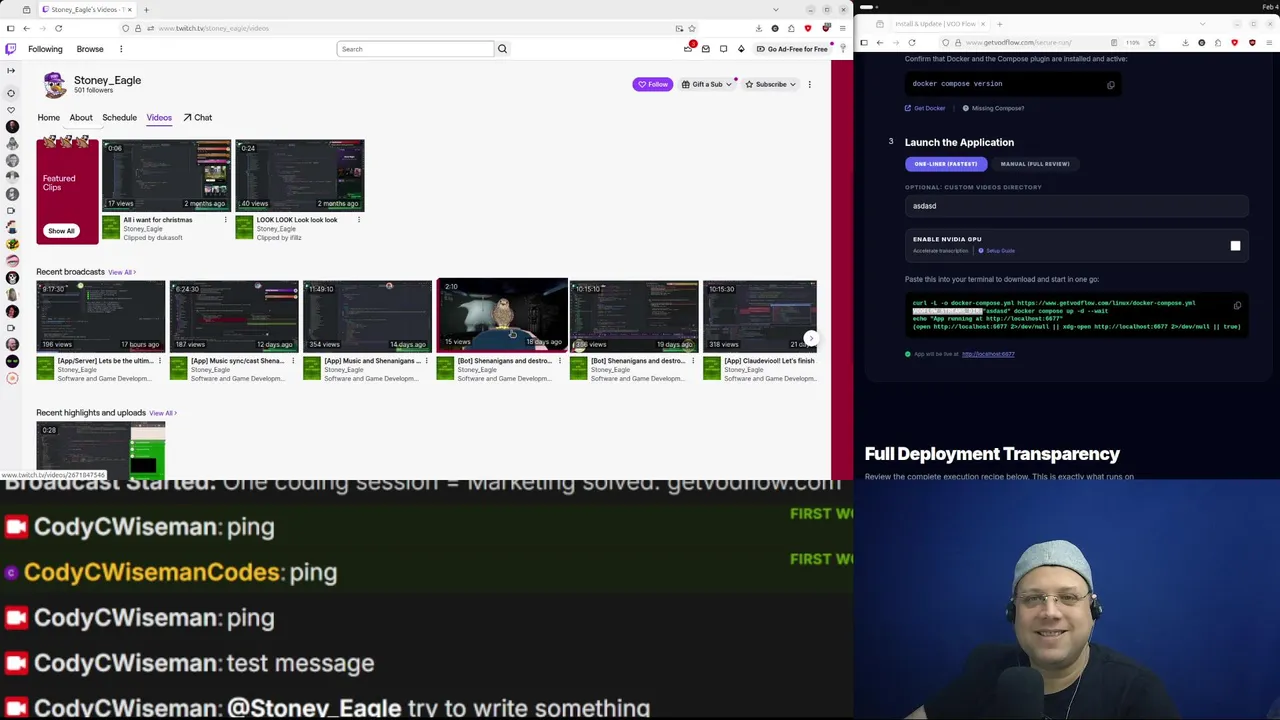The width and height of the screenshot is (1280, 720).
Task: Bookmark the Twitch page with star icon
Action: (x=691, y=28)
